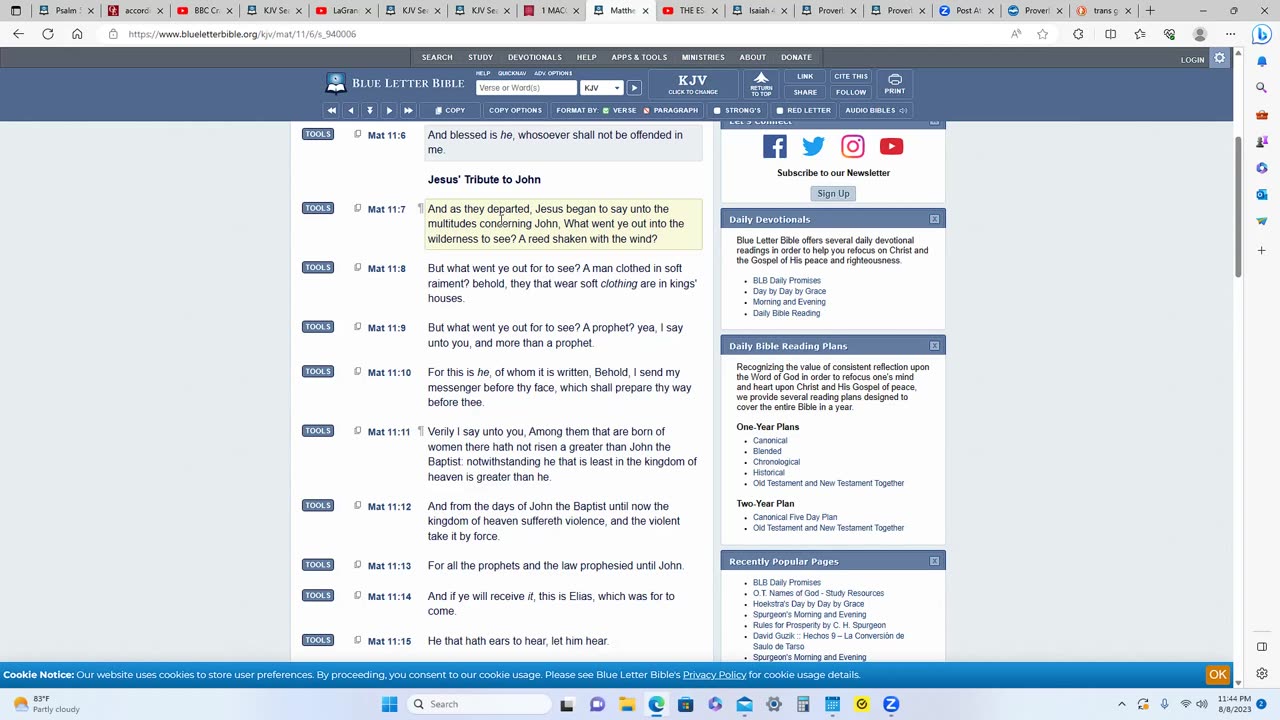
Task: Open site settings gear beside Login
Action: [x=1219, y=59]
